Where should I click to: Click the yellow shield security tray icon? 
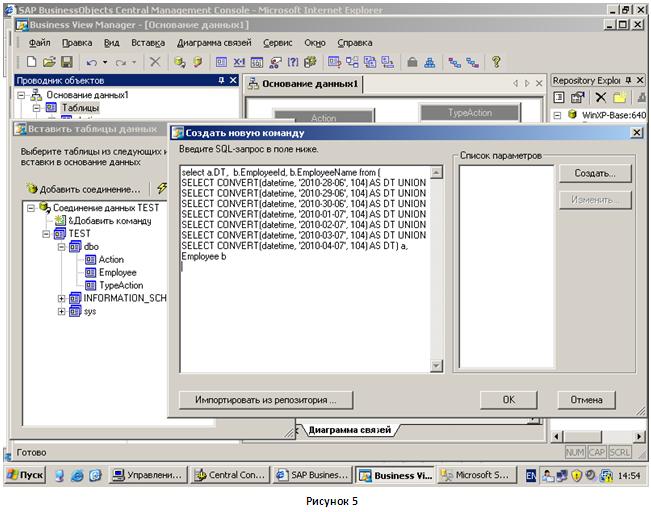tap(577, 475)
